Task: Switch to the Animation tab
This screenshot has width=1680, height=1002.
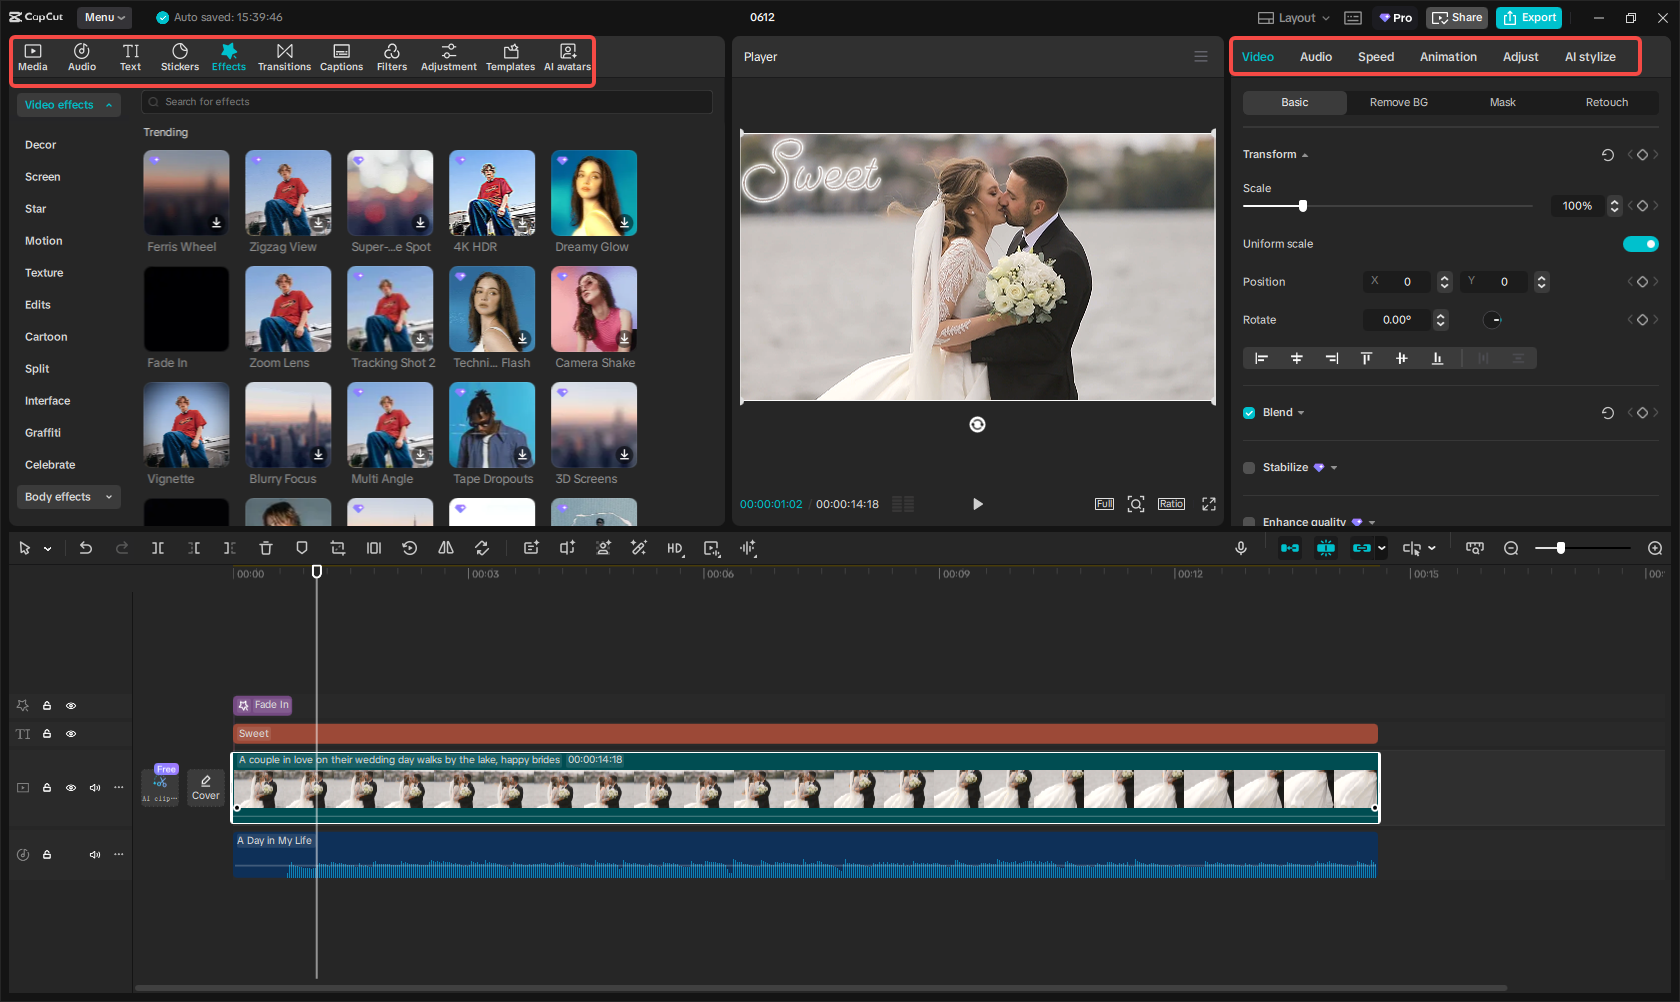Action: point(1448,57)
